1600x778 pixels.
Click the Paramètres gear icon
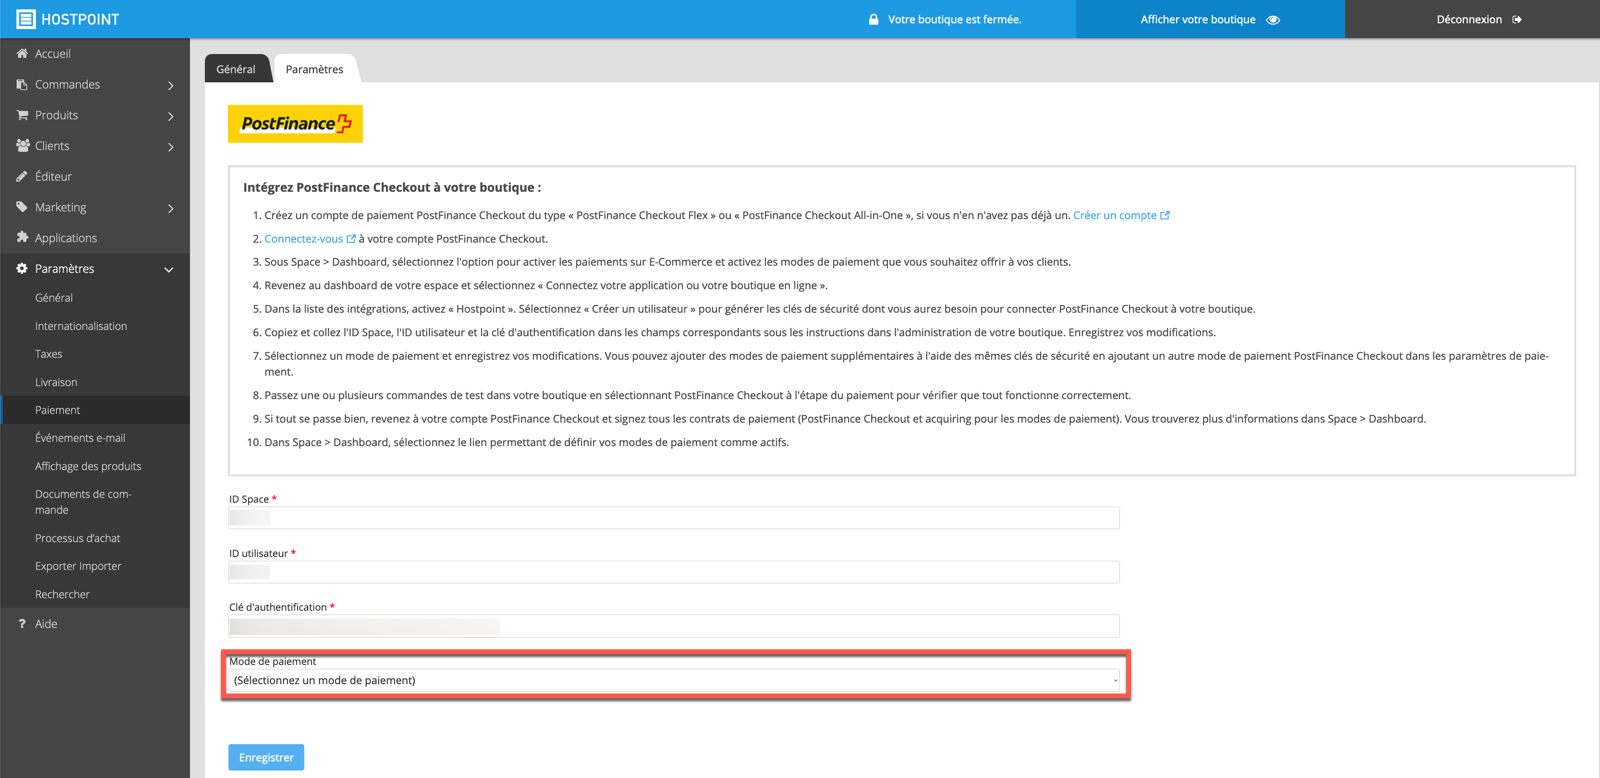tap(22, 269)
